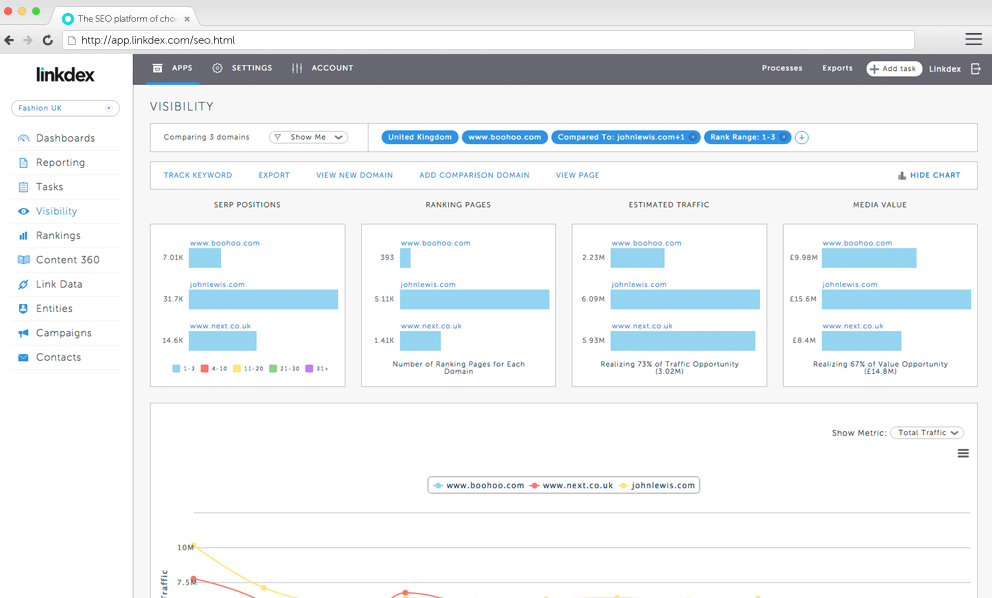Click the Reporting document icon

23,163
